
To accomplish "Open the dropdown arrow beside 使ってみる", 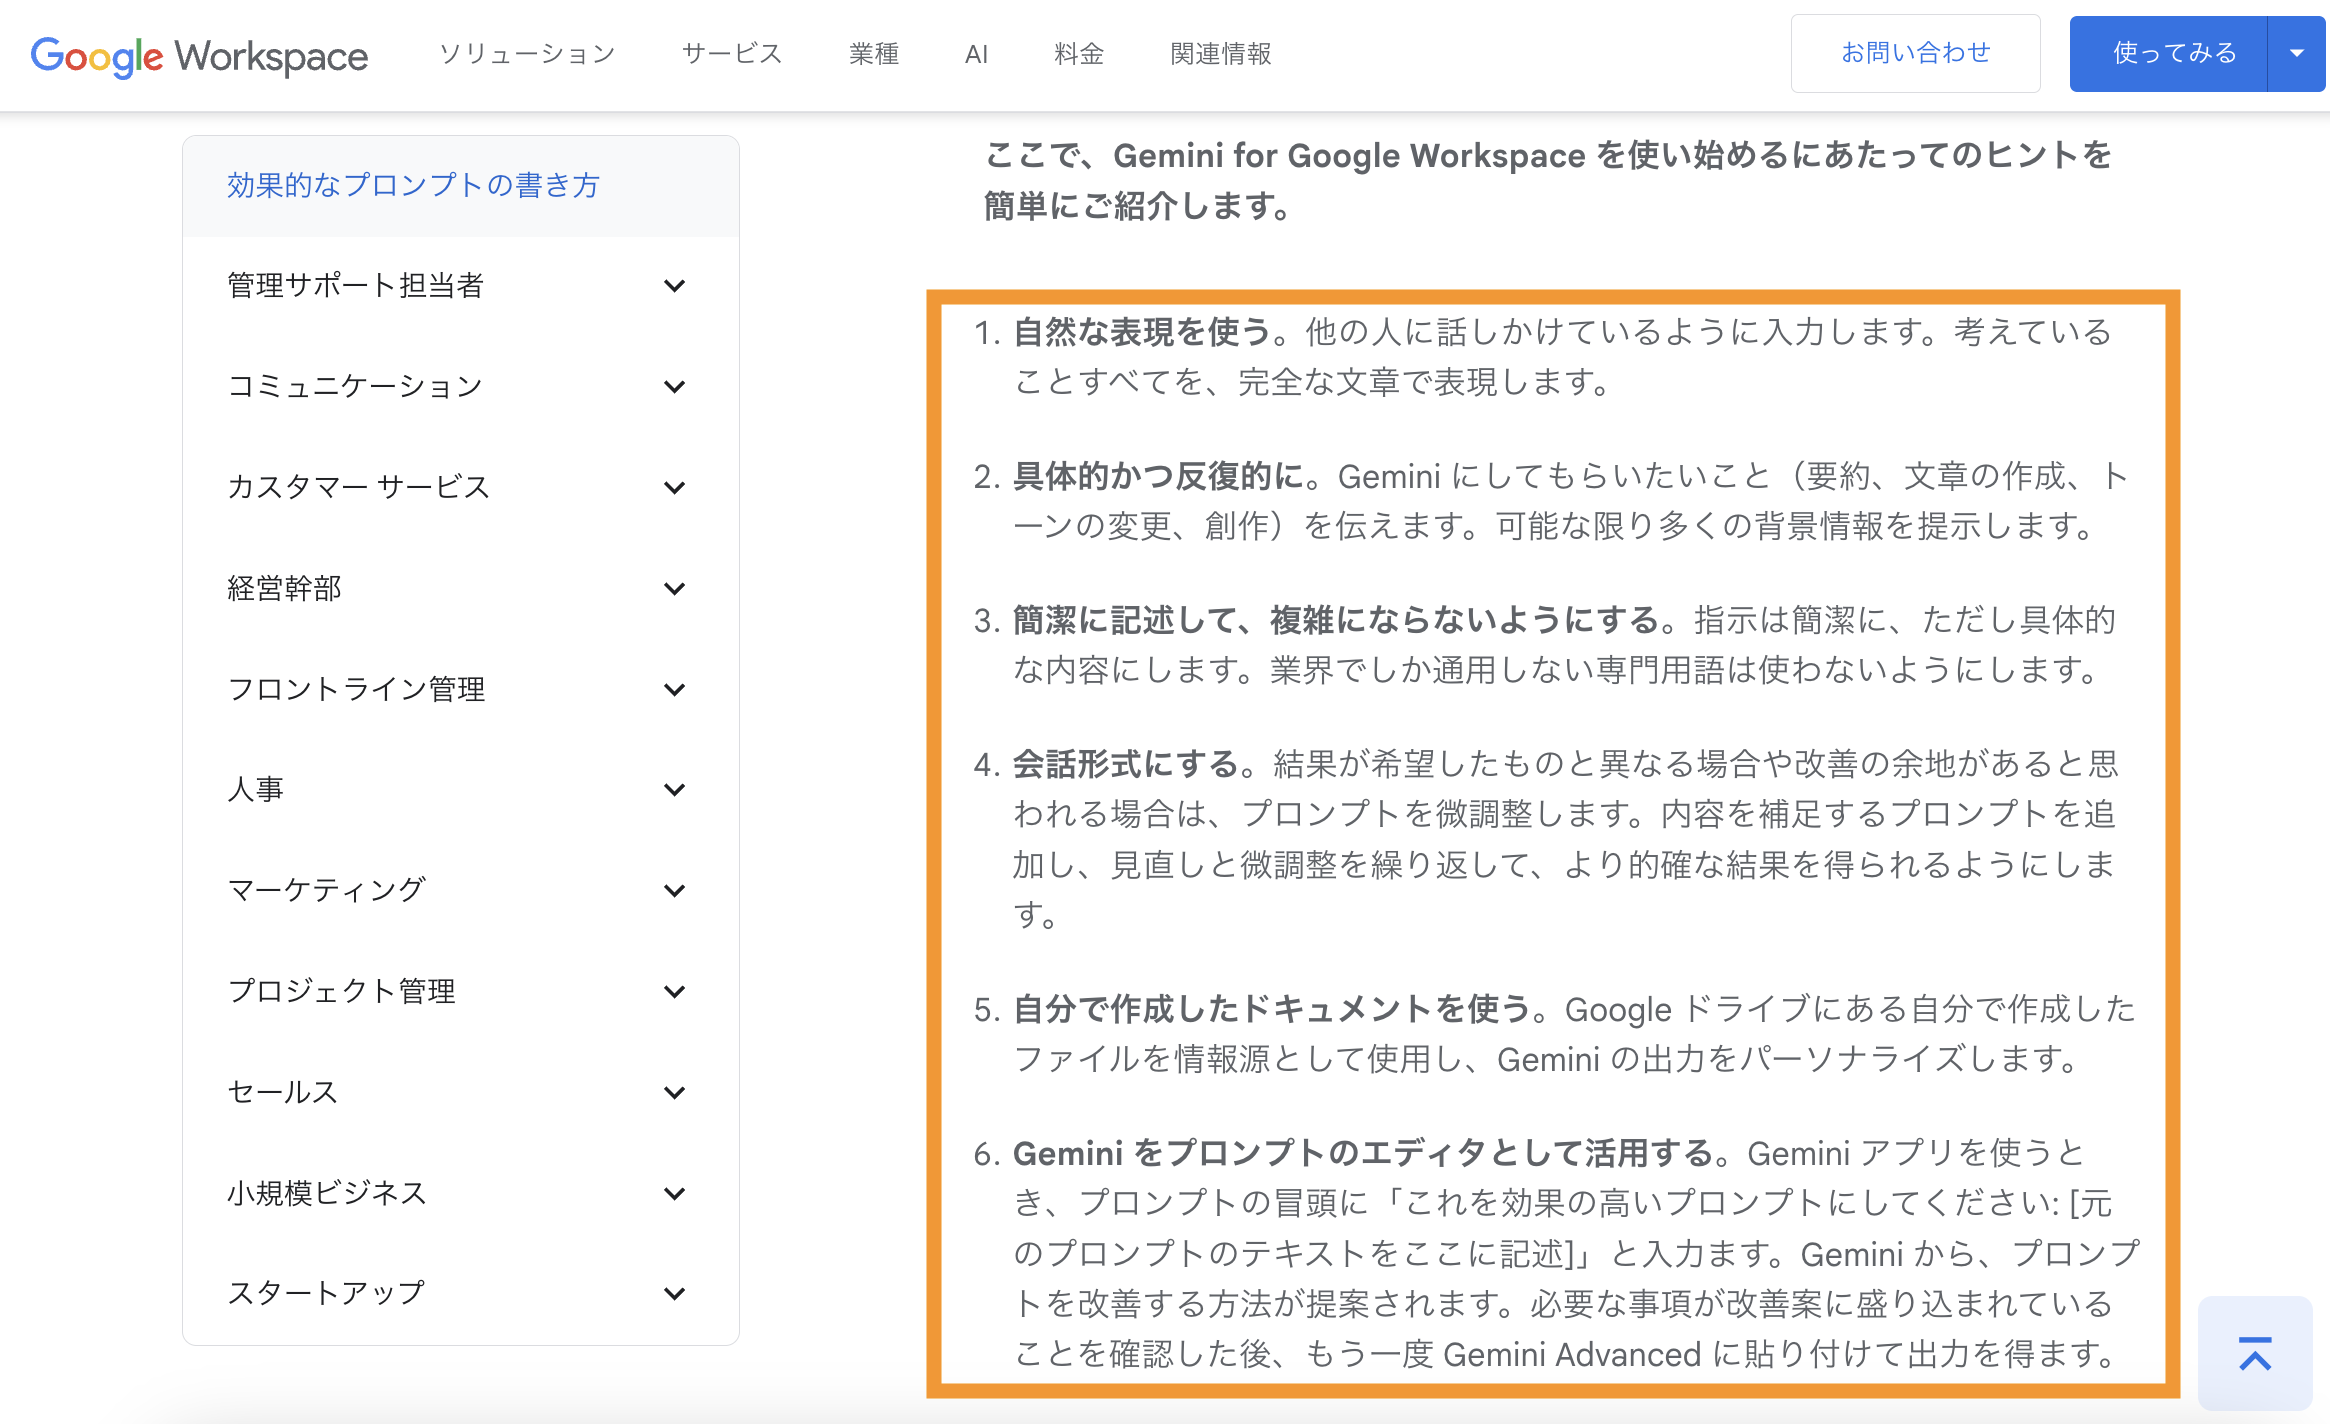I will pos(2297,54).
